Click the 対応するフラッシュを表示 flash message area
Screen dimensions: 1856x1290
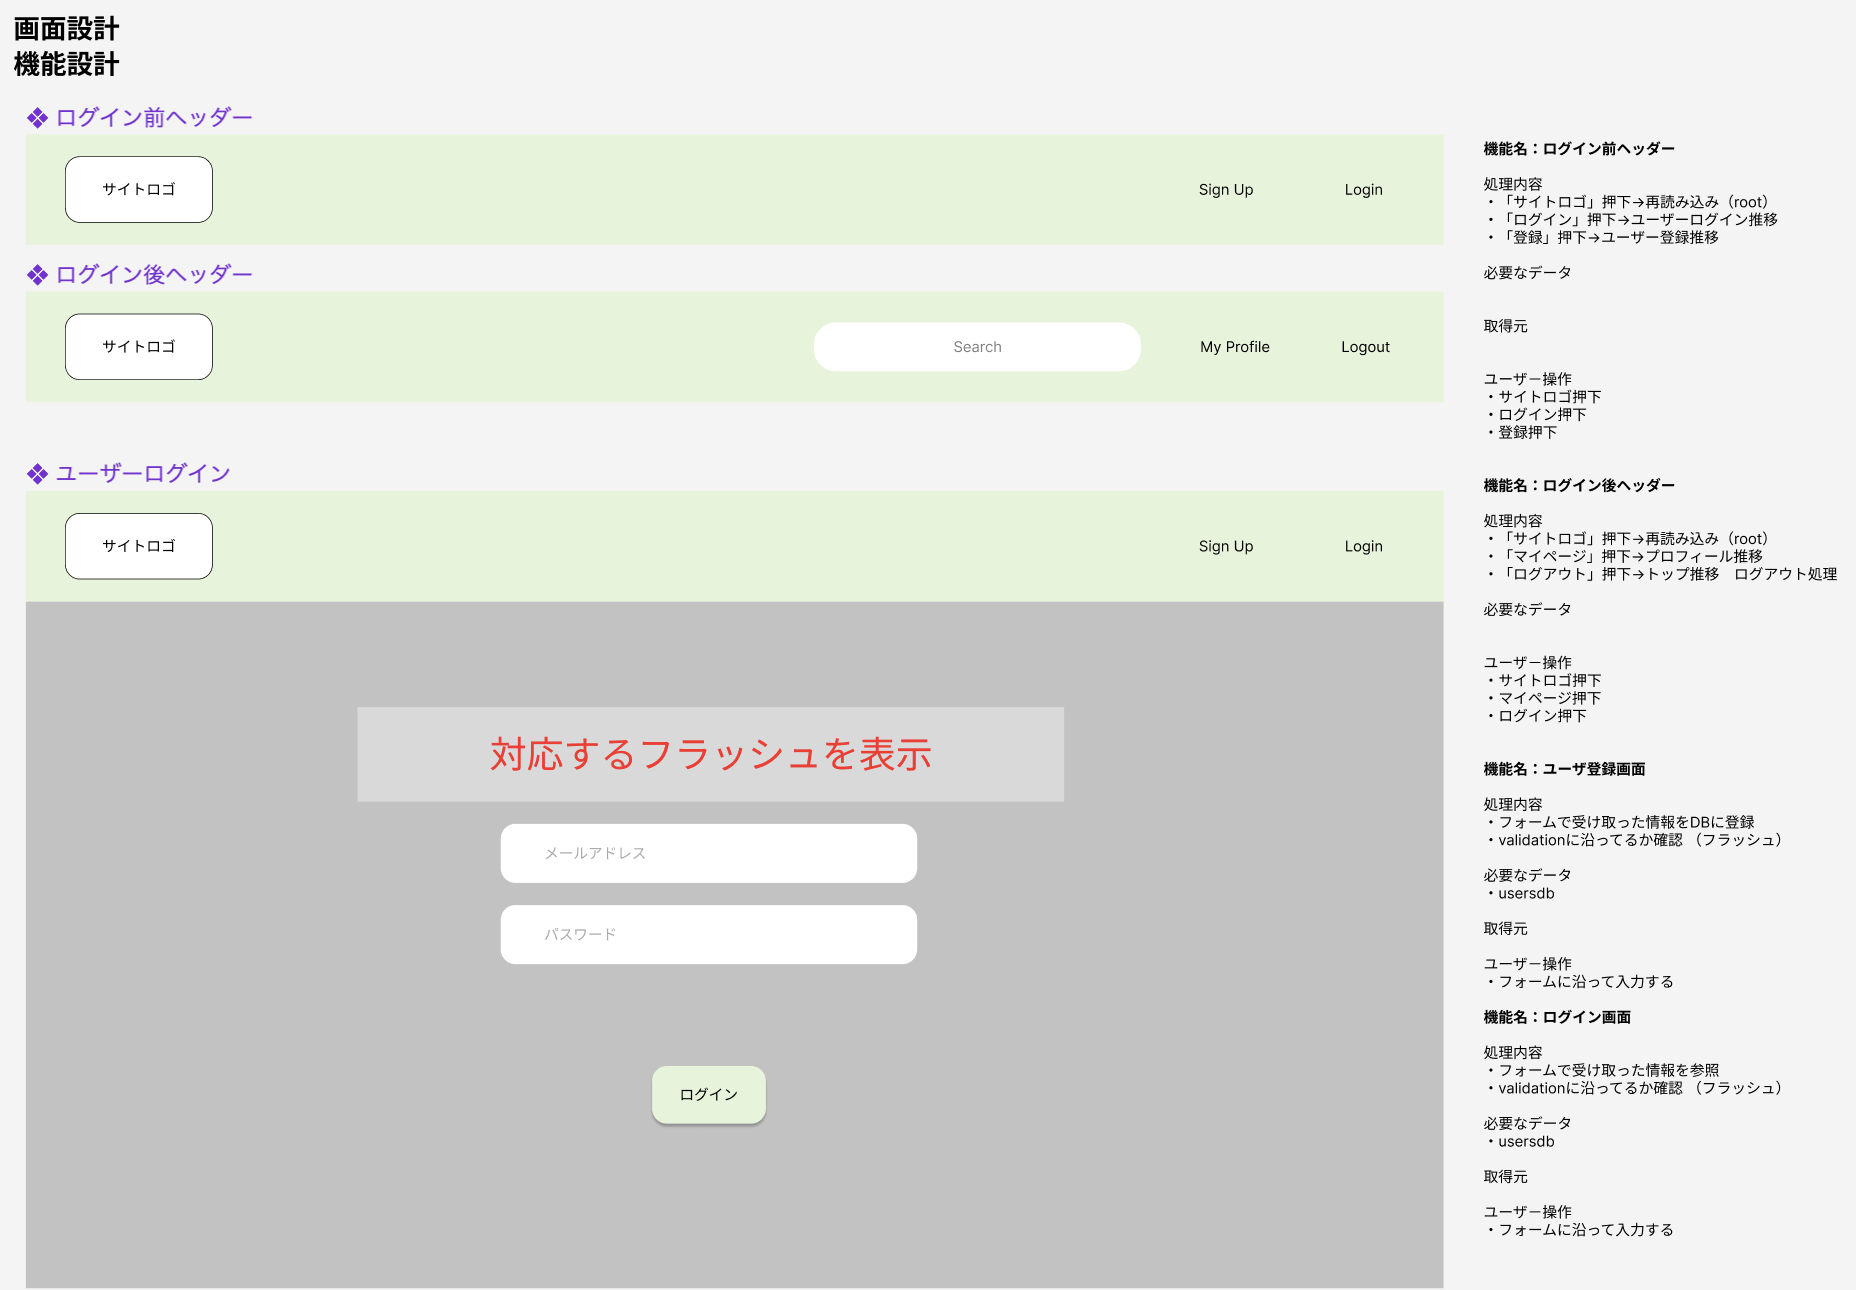pos(709,754)
